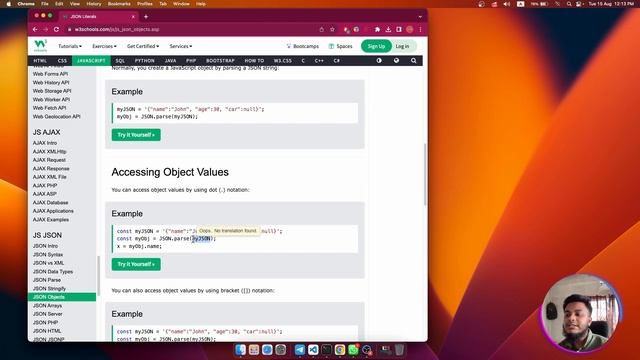Click Try it Yourself under the first example
The width and height of the screenshot is (640, 360).
tap(136, 135)
